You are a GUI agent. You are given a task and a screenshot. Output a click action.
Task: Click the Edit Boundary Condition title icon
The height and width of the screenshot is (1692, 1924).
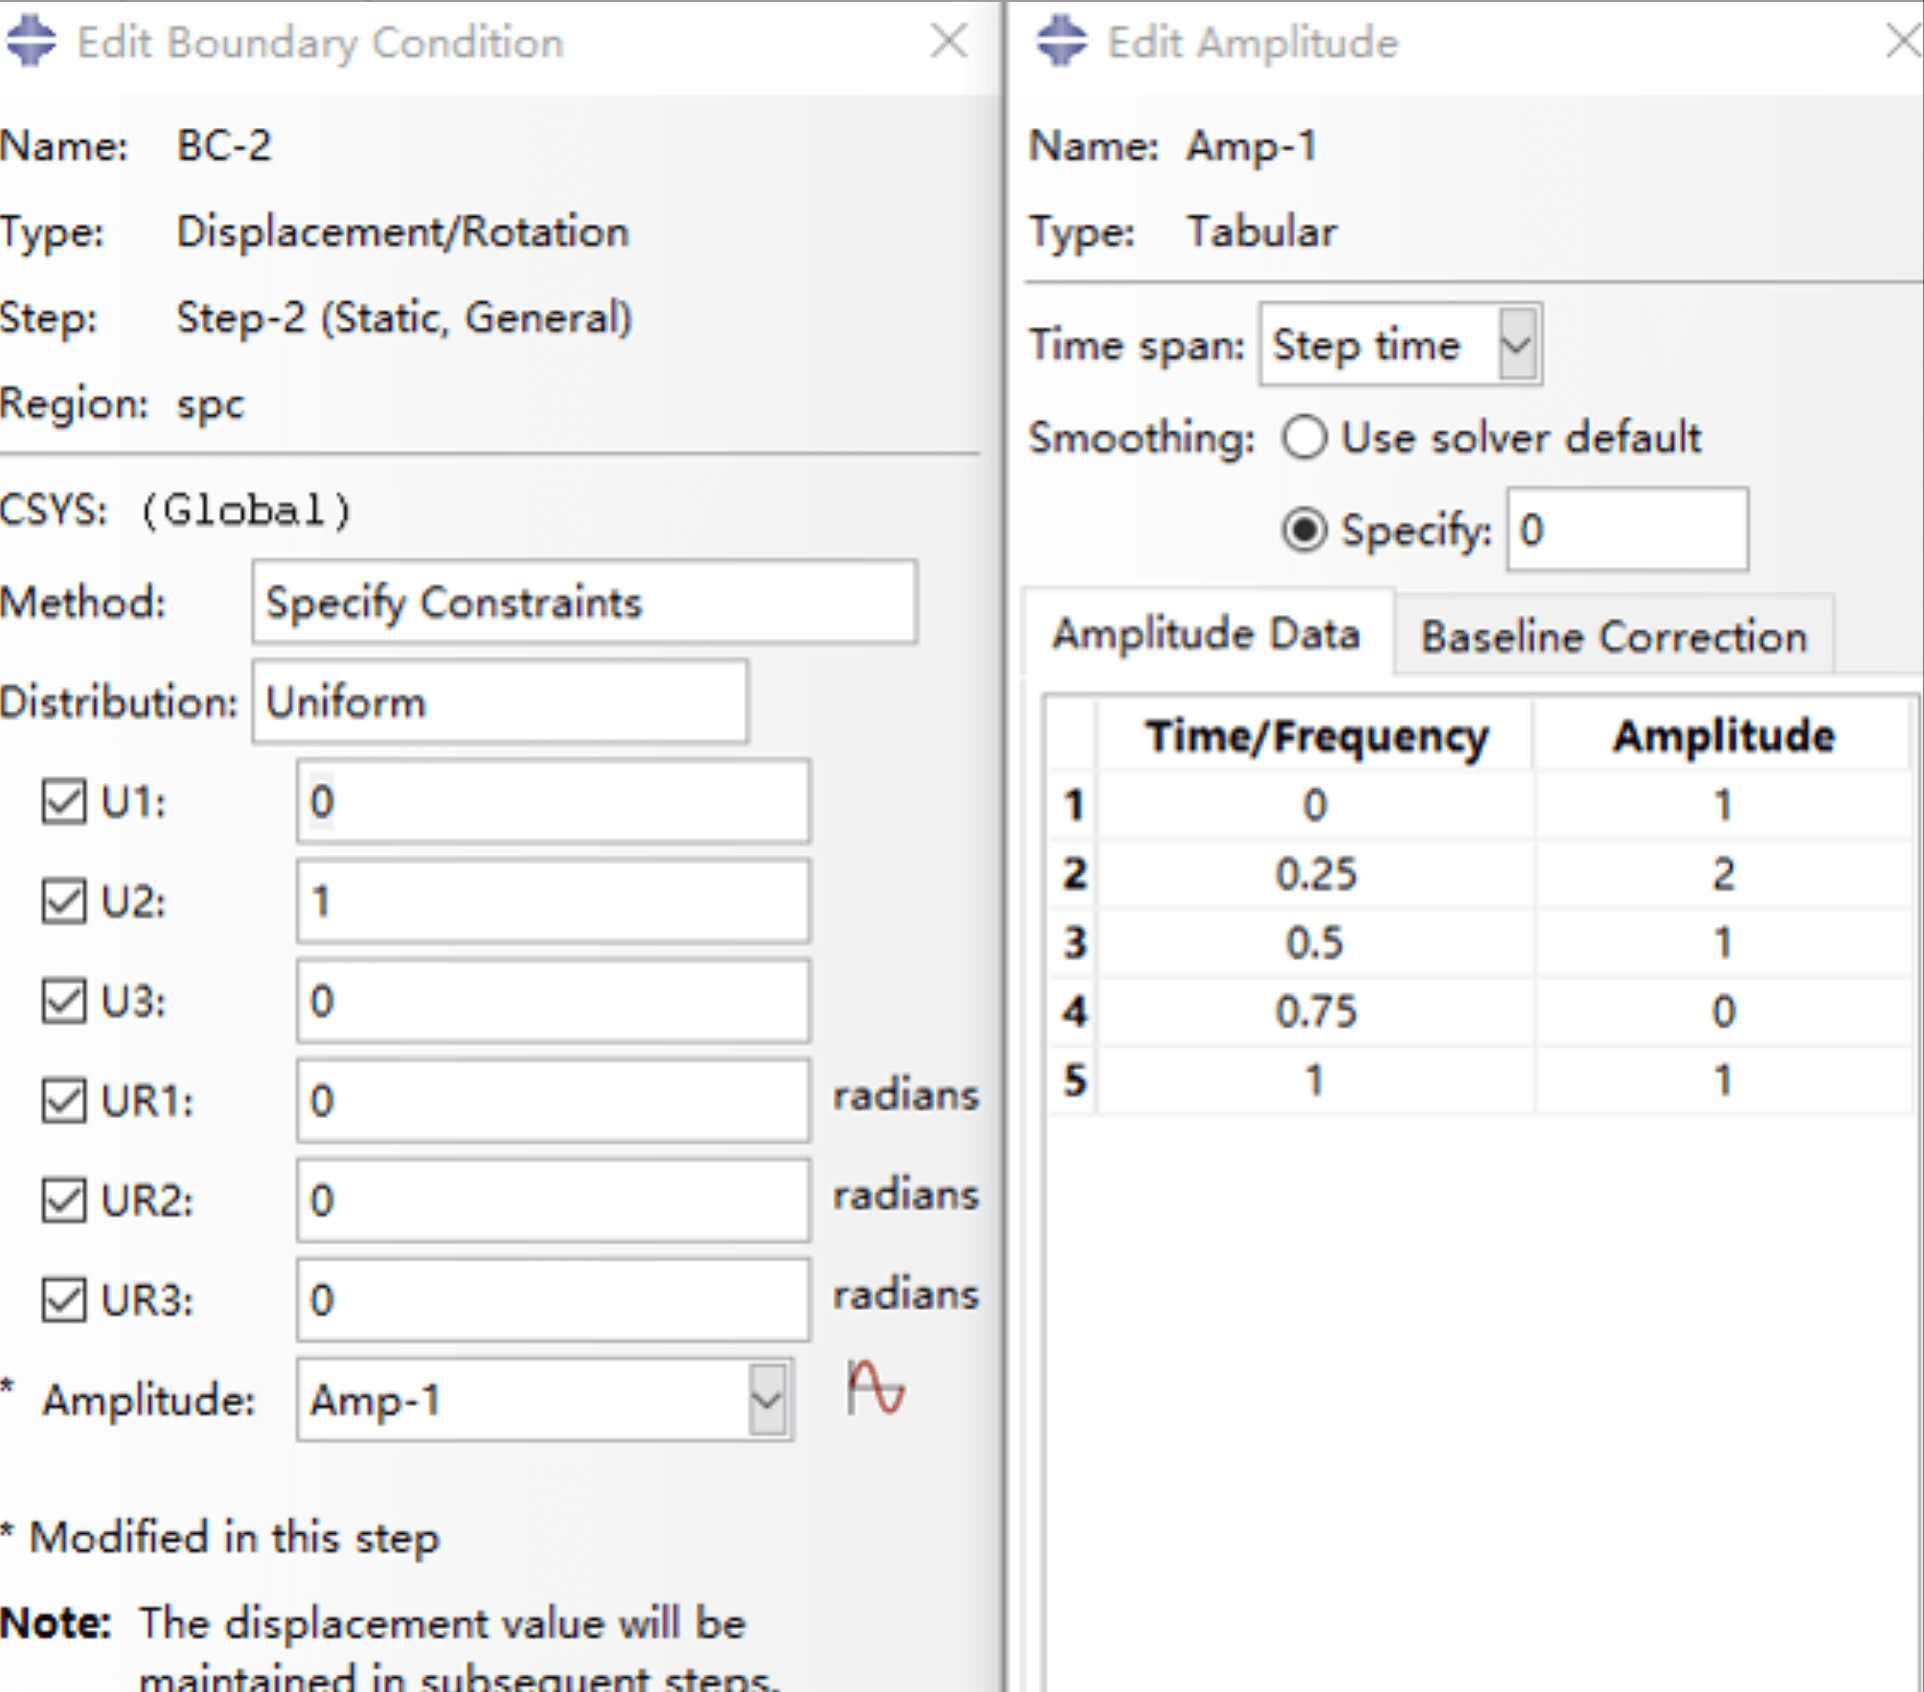pos(32,42)
